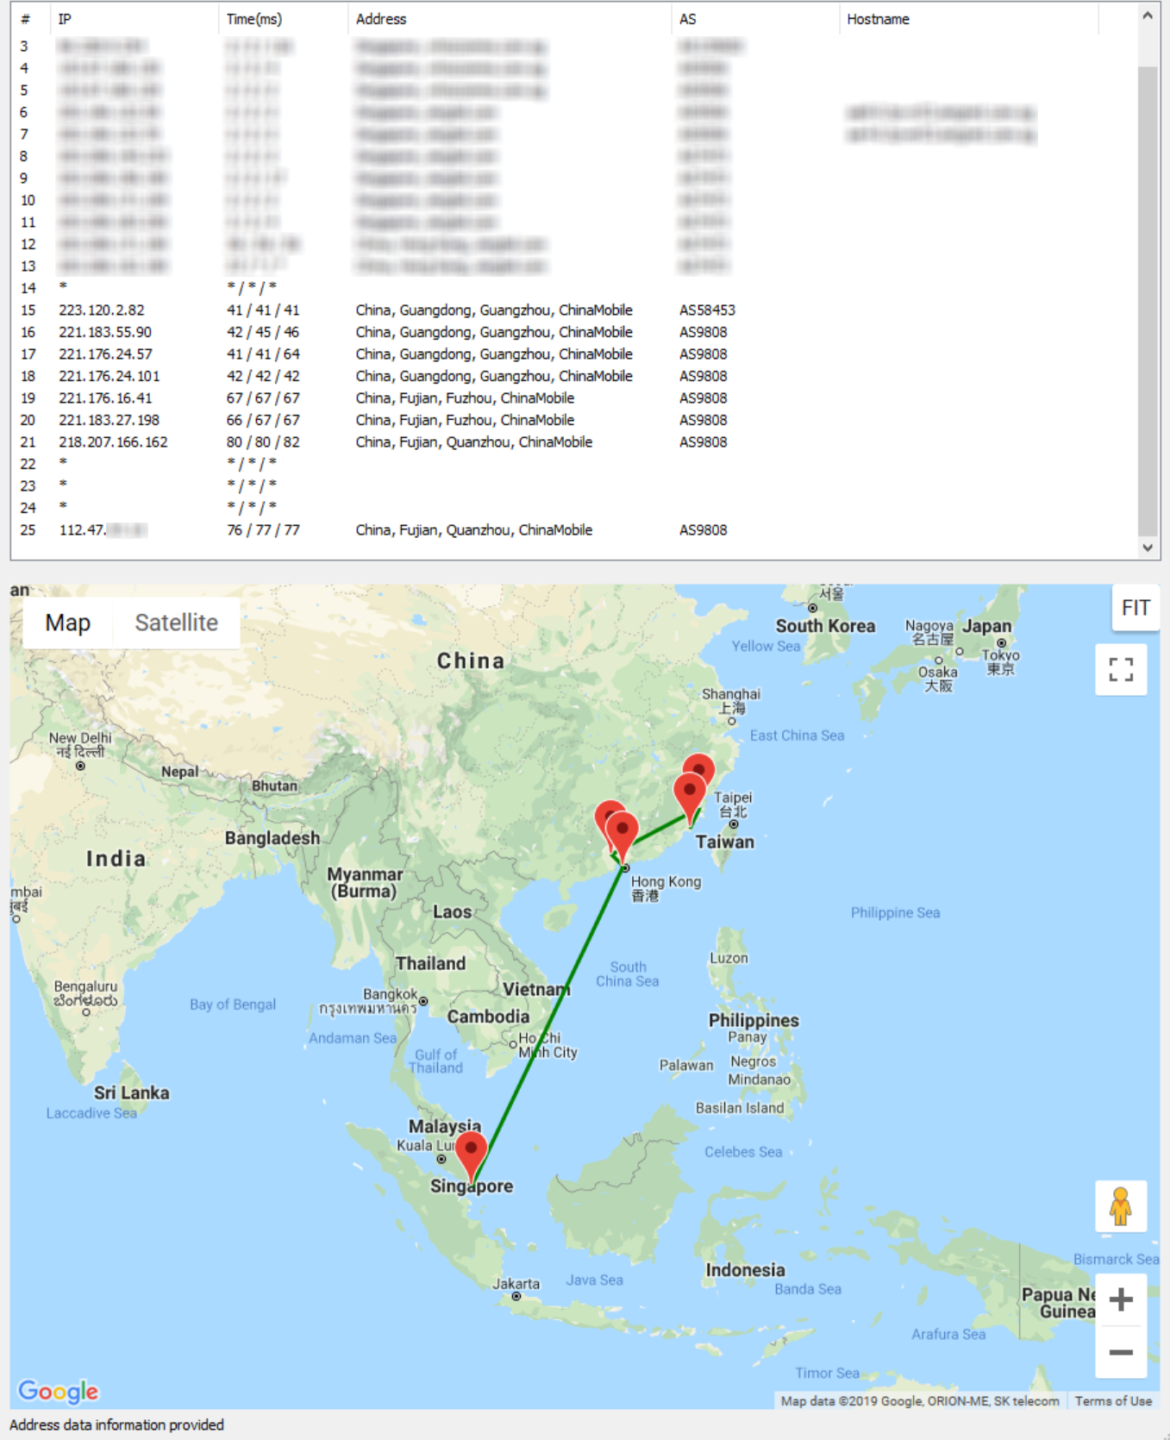
Task: Select the 112.47 IP in hop 25
Action: click(x=102, y=530)
